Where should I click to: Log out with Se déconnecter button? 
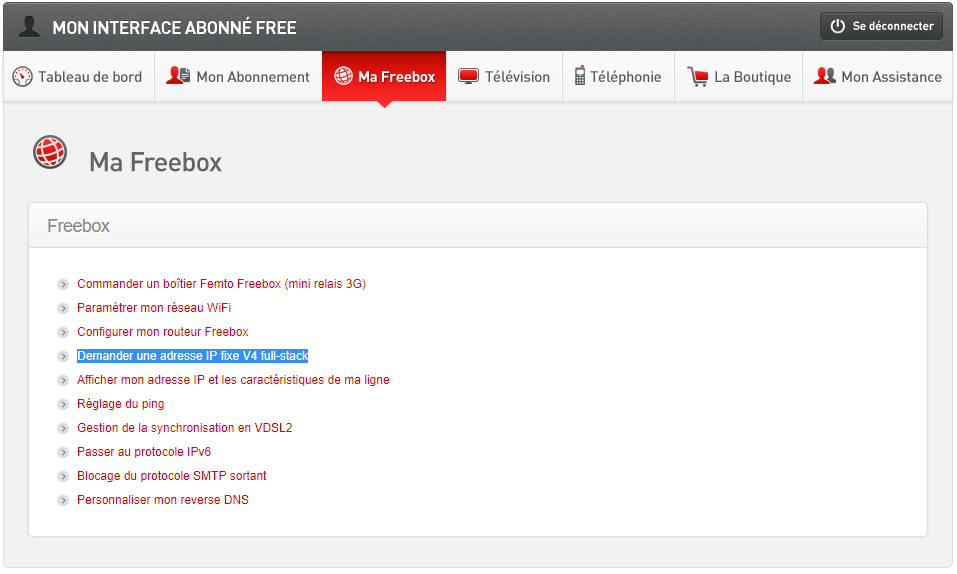point(881,26)
